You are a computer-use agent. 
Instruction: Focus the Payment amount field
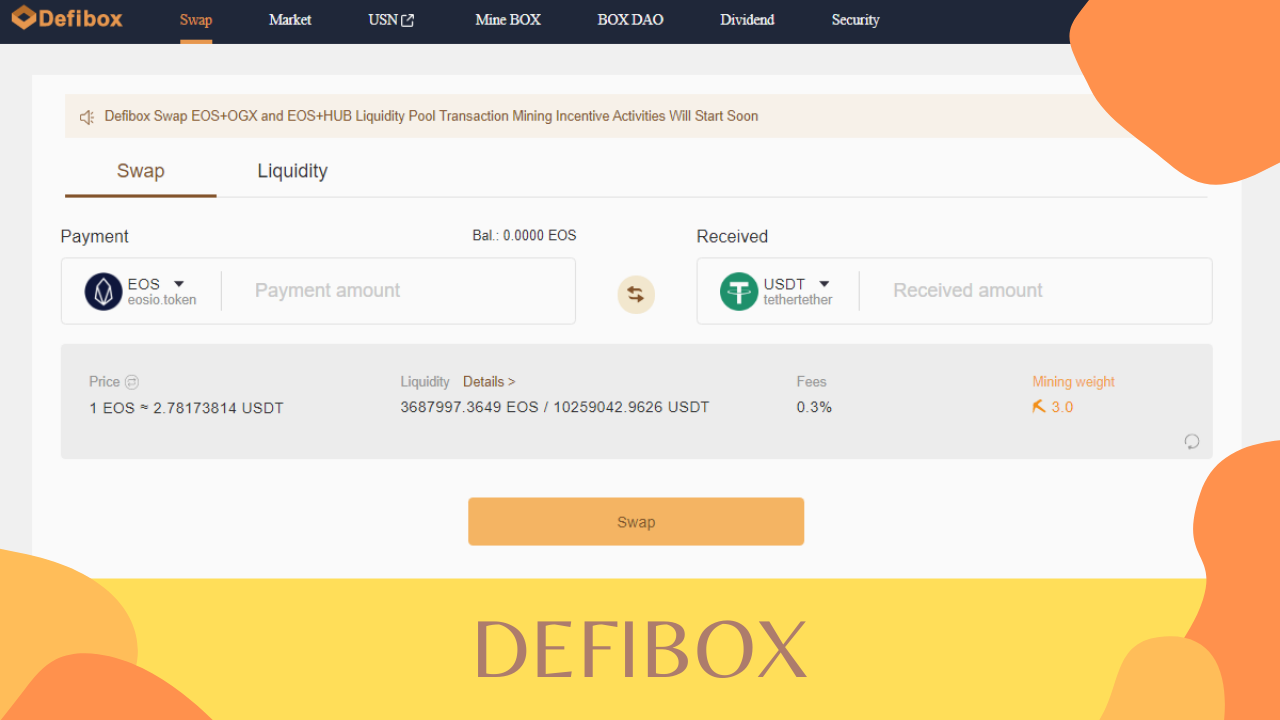398,291
